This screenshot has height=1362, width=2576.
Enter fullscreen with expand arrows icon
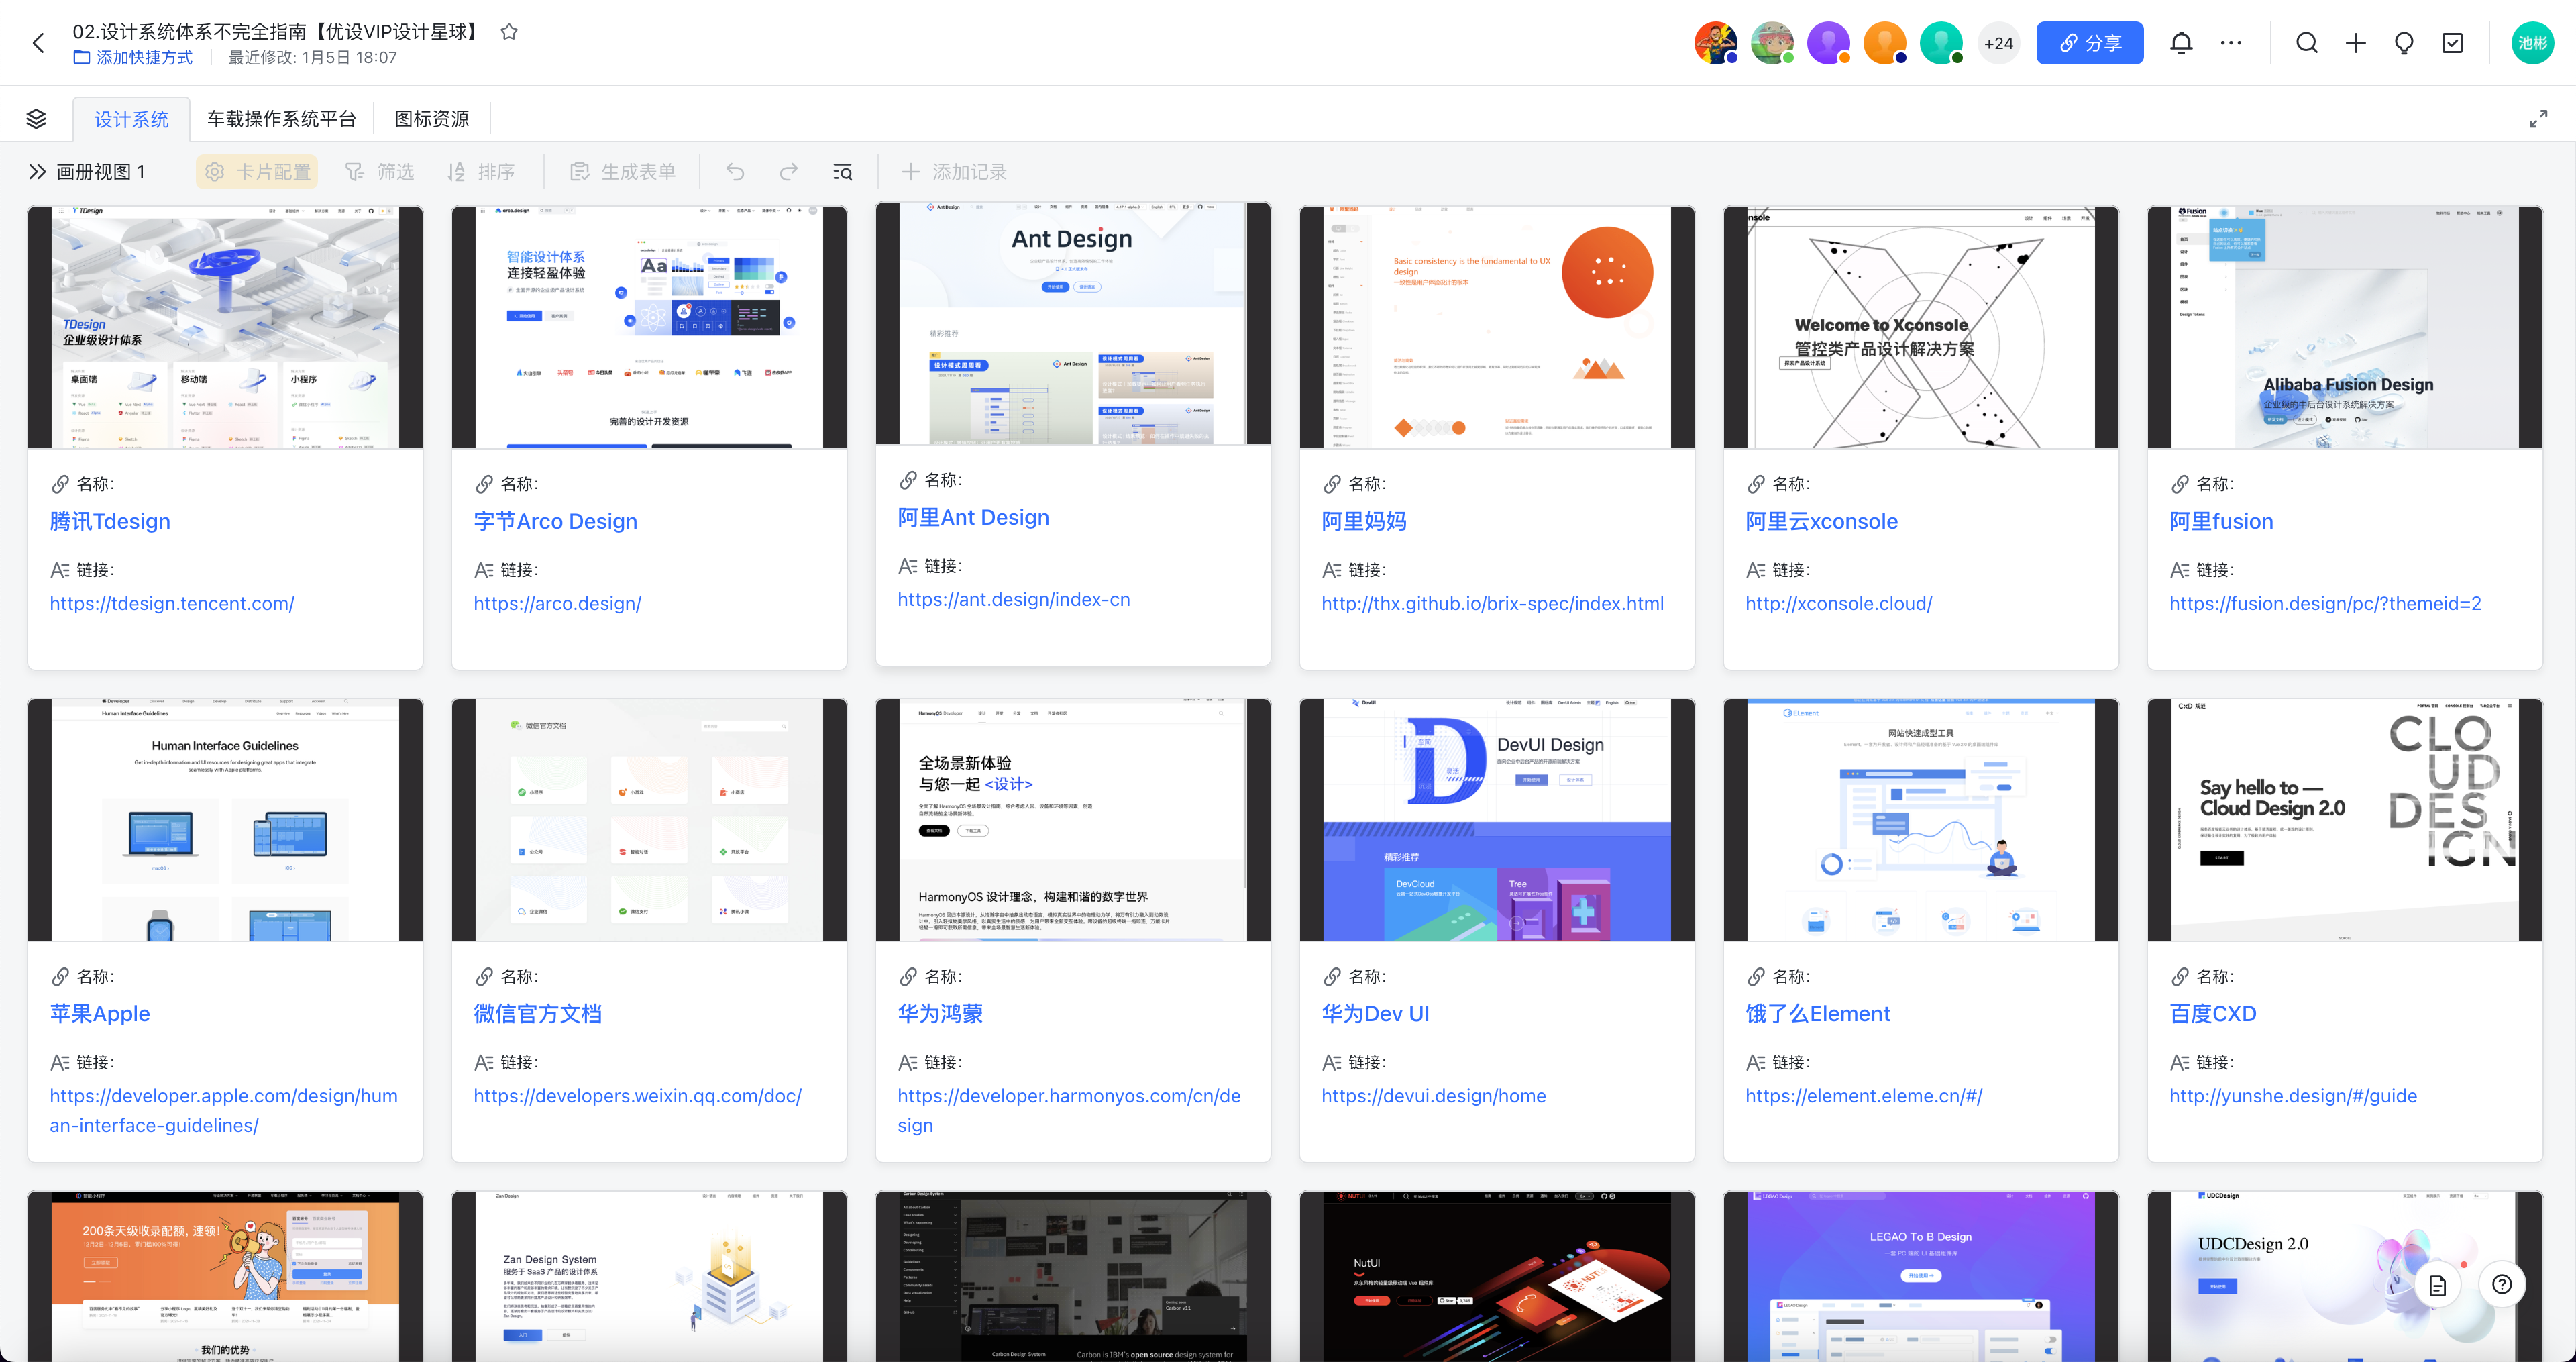click(x=2538, y=120)
